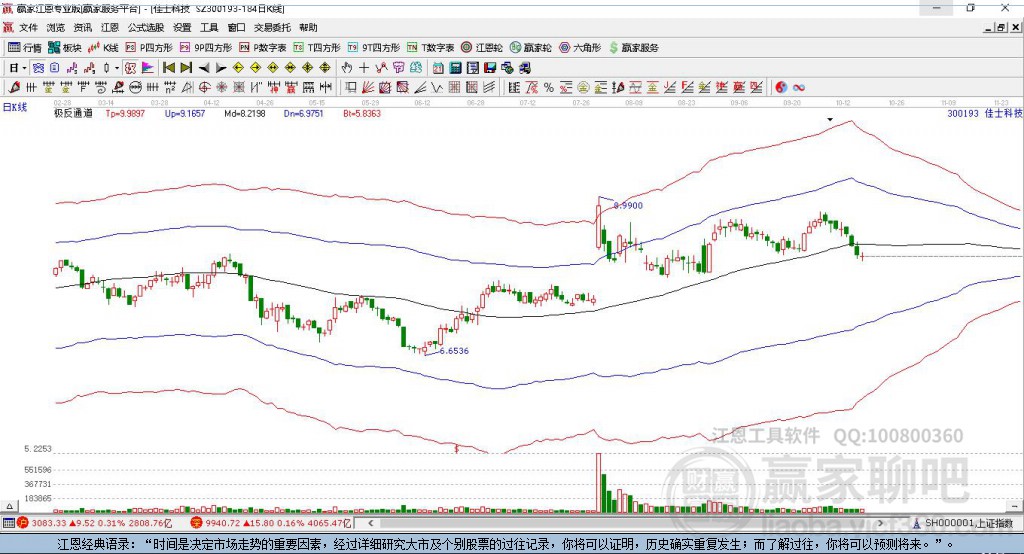Viewport: 1024px width, 554px height.
Task: Click the 板块 toolbar button
Action: [x=64, y=48]
